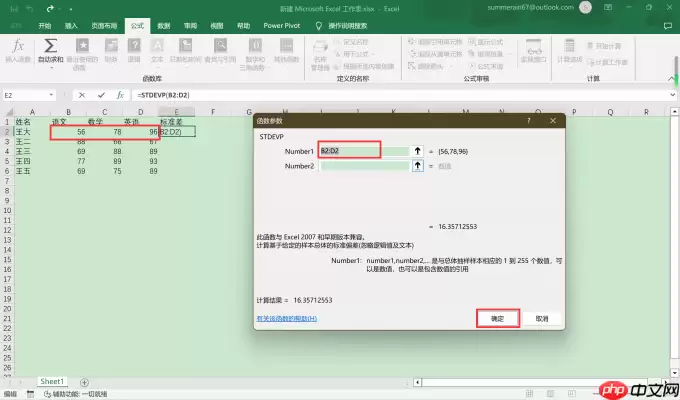Click the dialog help question mark
Image resolution: width=680 pixels, height=400 pixels.
pyautogui.click(x=529, y=121)
